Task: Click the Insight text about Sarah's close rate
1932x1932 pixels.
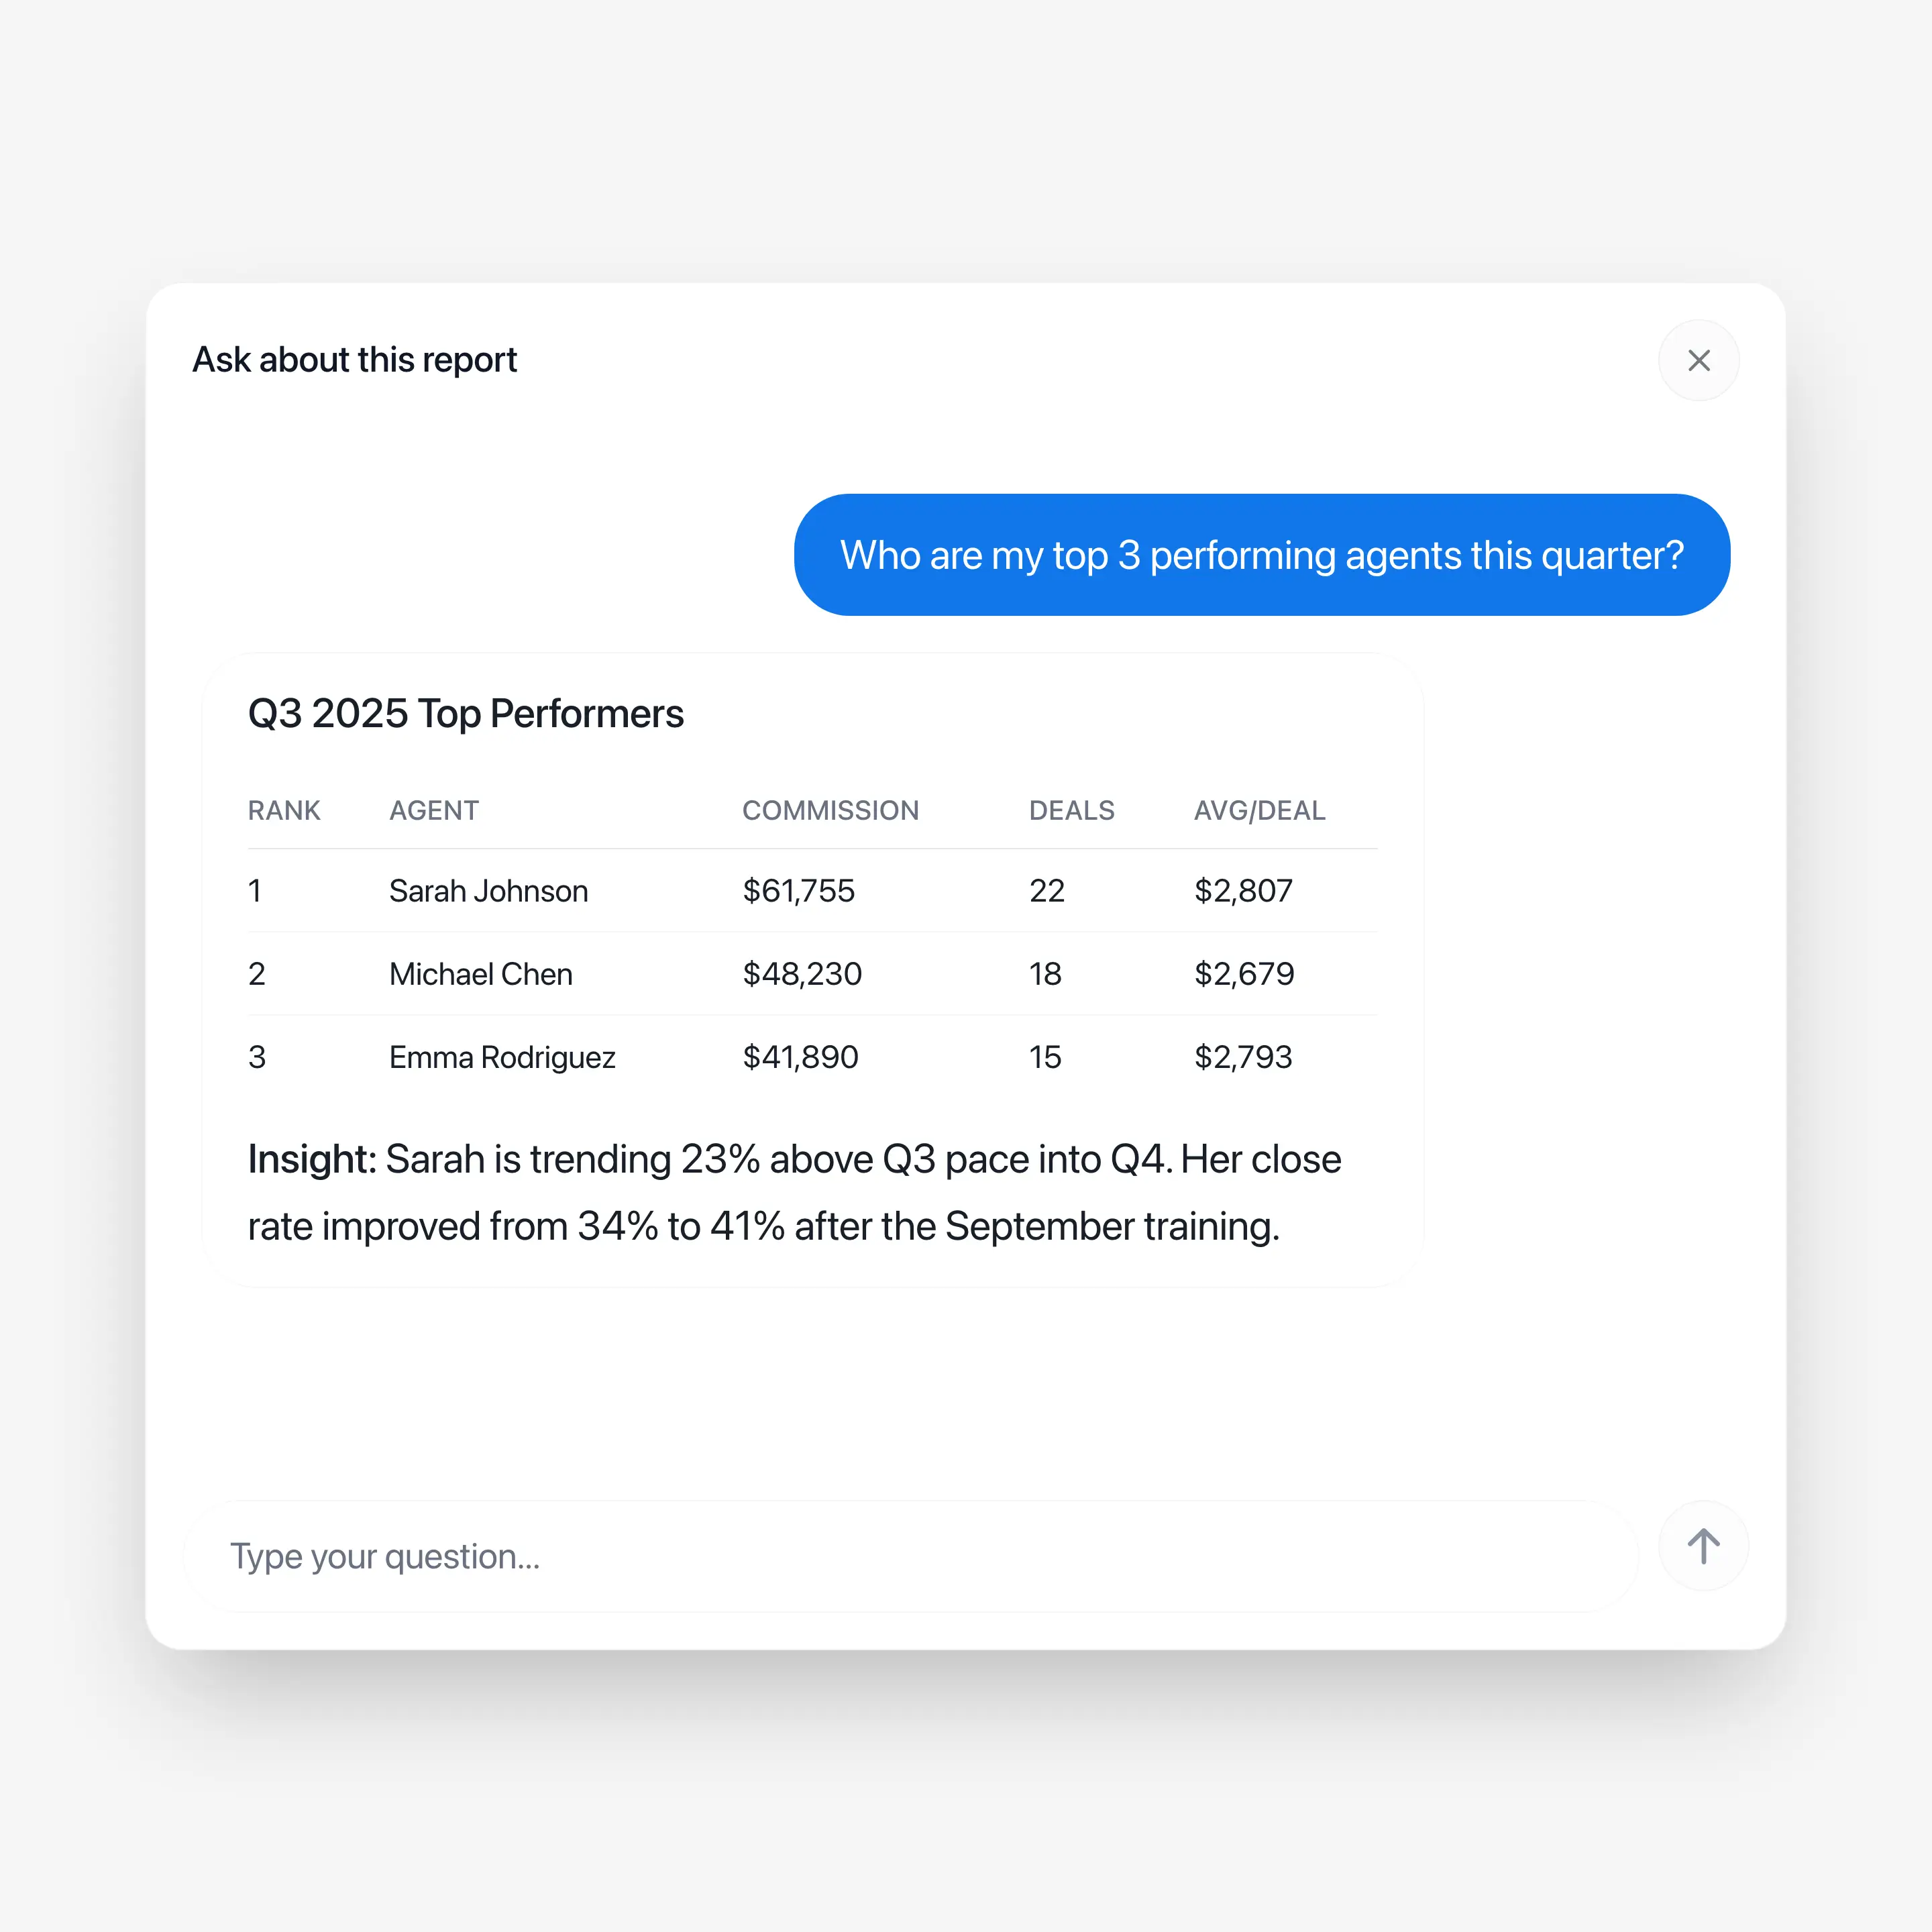Action: point(793,1192)
